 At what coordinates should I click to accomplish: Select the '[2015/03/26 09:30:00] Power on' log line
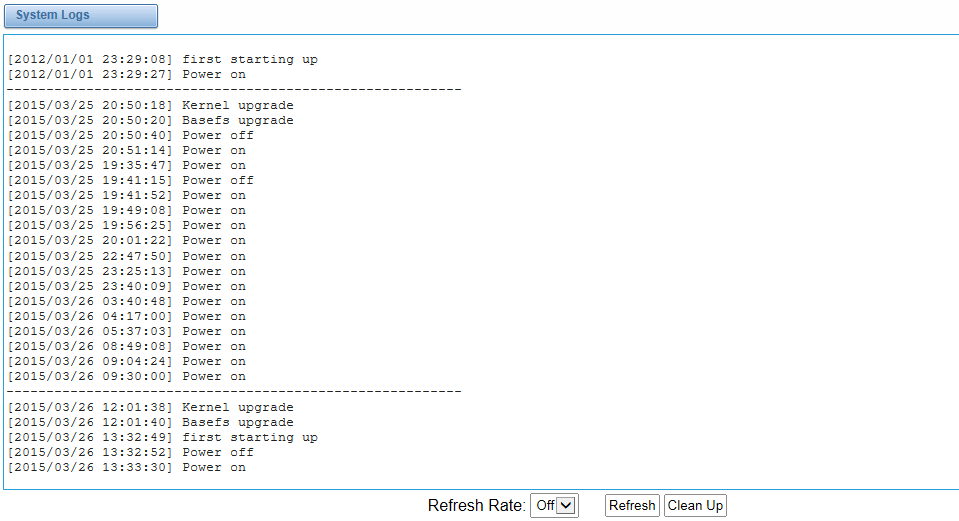tap(127, 377)
